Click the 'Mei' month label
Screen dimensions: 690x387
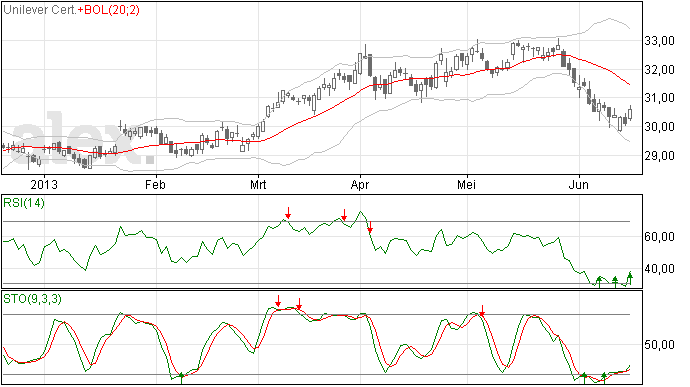(x=466, y=184)
